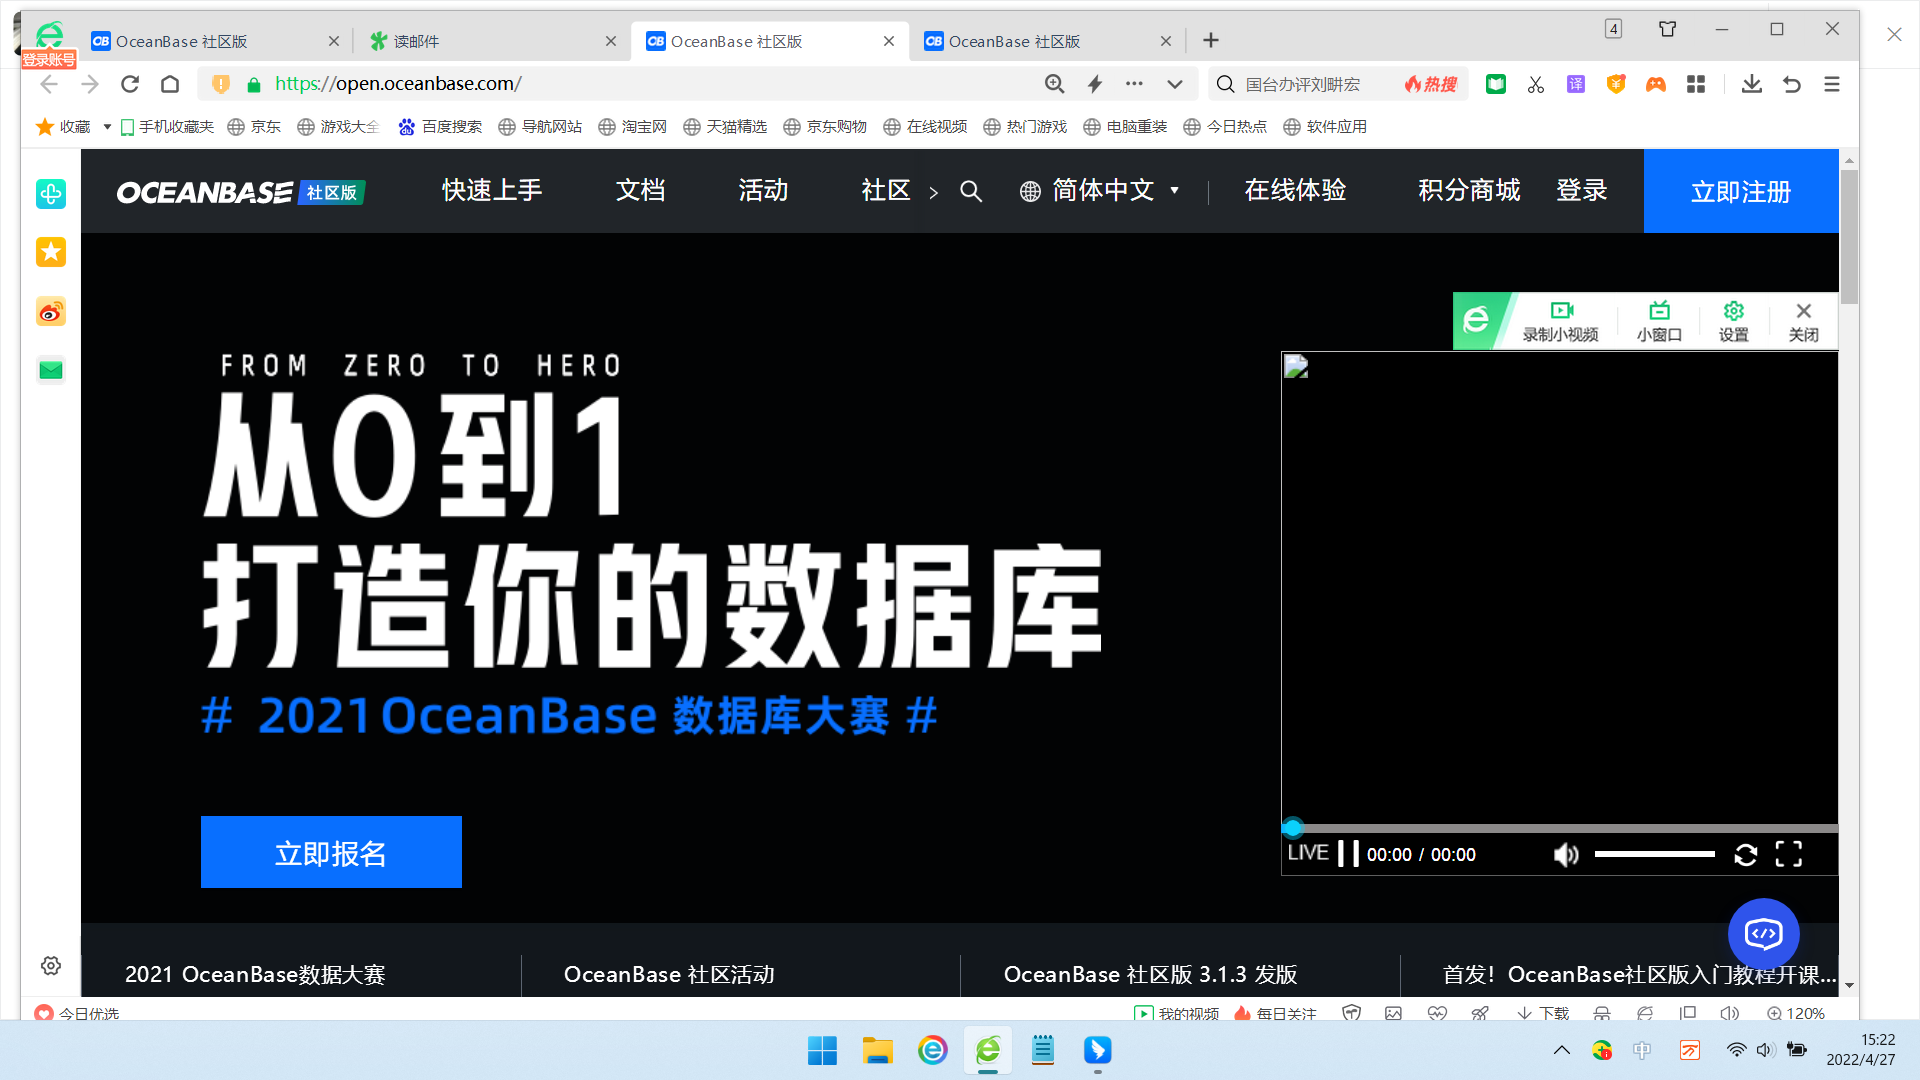
Task: Click the orange shield wallet icon
Action: tap(1616, 84)
